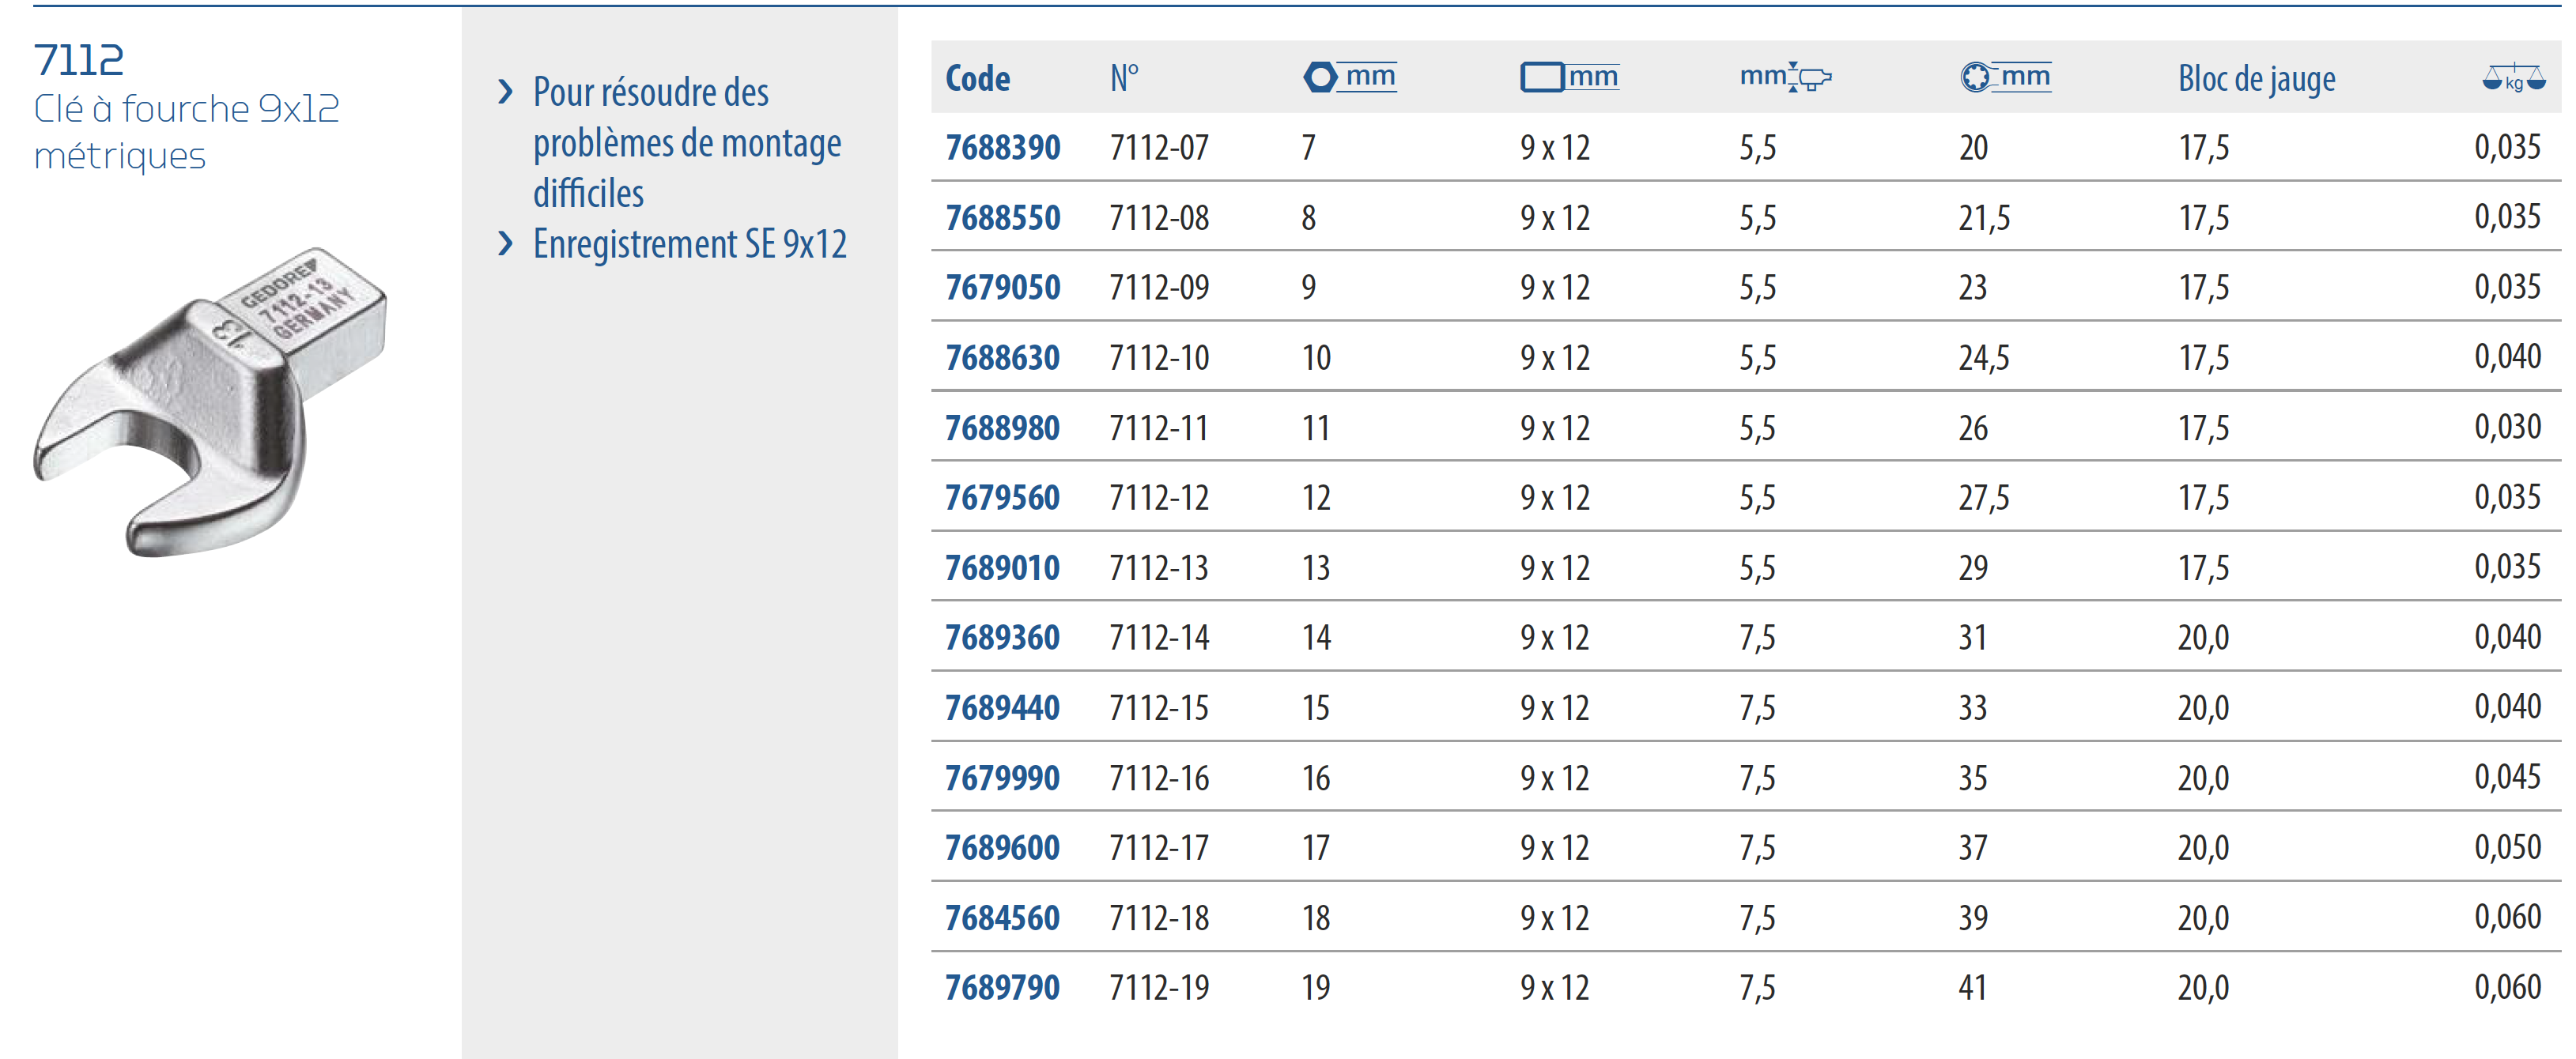Open product code 7689440
This screenshot has width=2576, height=1059.
click(x=1003, y=708)
